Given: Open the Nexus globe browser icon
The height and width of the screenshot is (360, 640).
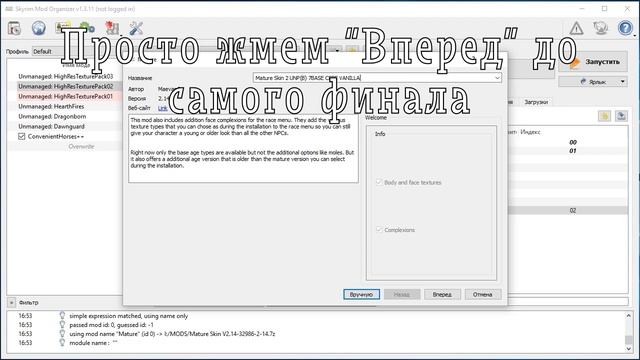Looking at the screenshot, I should point(39,28).
